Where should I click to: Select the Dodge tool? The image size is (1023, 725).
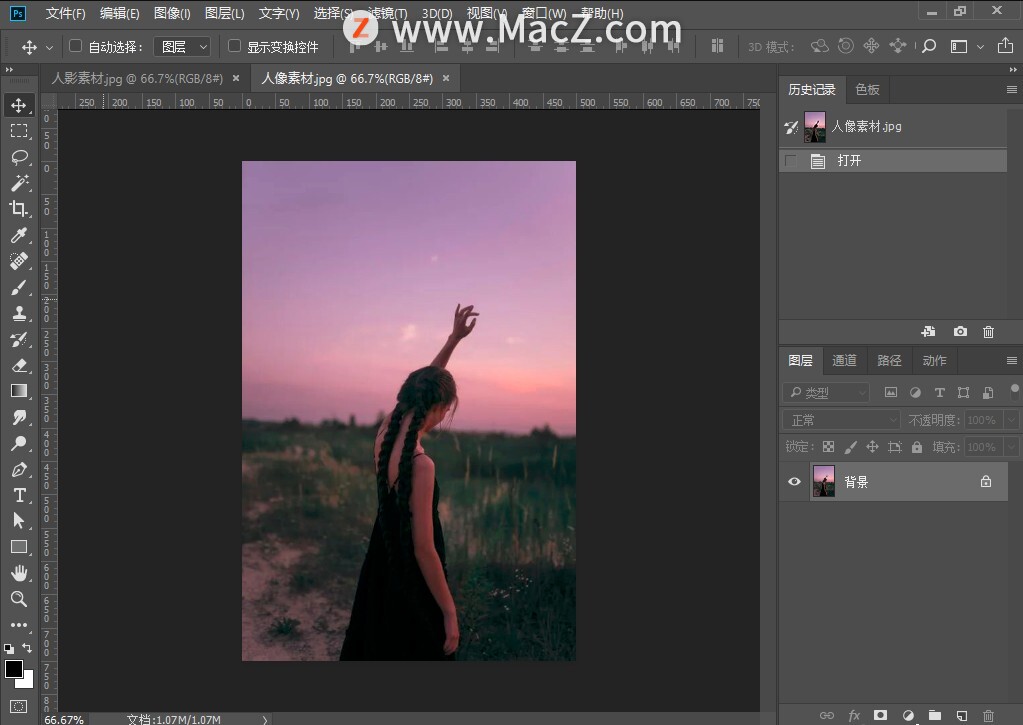tap(19, 443)
